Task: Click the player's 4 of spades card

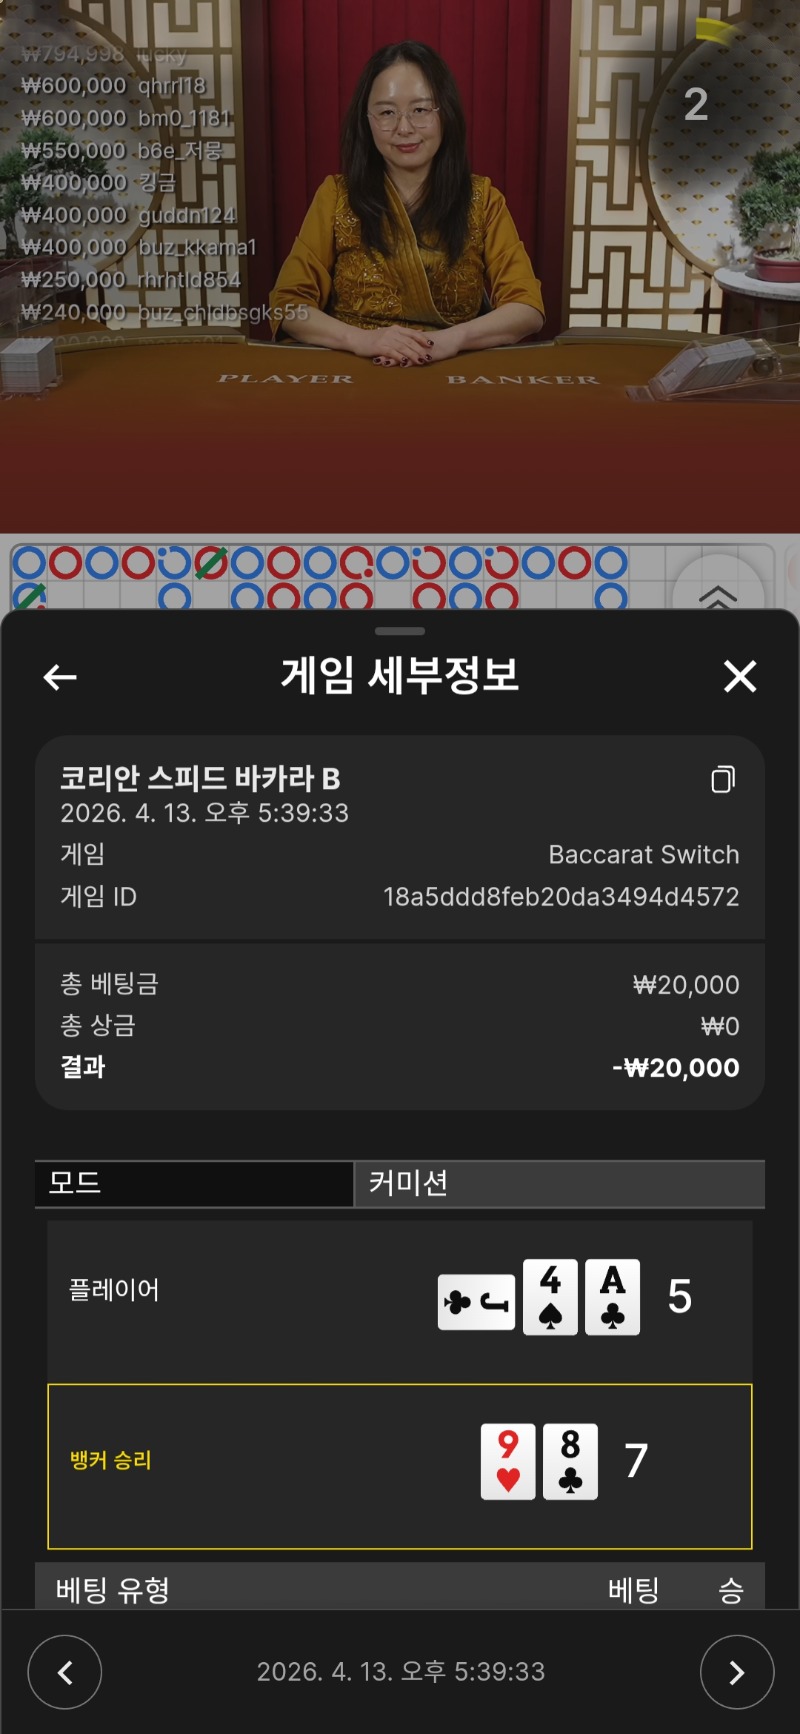Action: [550, 1297]
